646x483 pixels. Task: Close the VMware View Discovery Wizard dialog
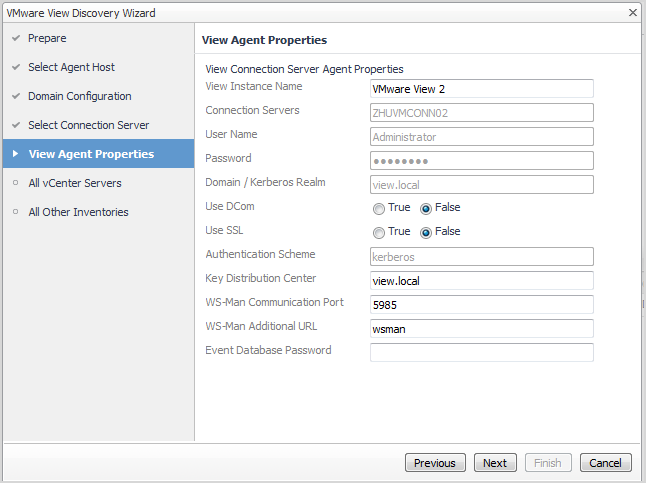[633, 13]
